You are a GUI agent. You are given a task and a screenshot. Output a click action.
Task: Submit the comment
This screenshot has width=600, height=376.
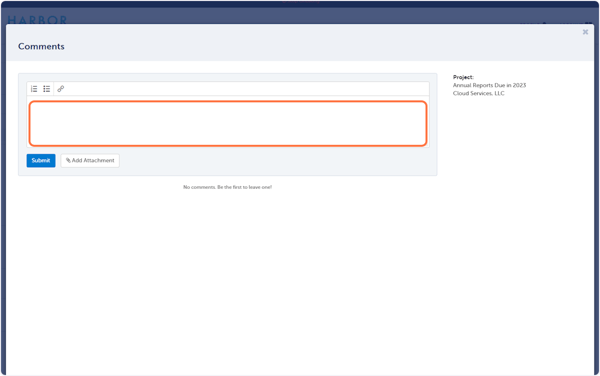coord(41,161)
